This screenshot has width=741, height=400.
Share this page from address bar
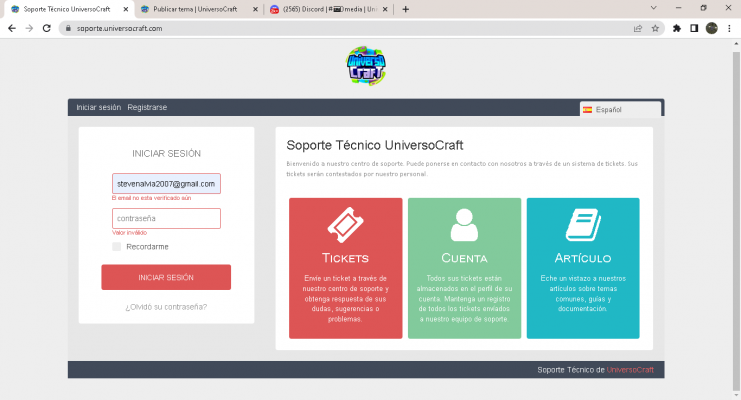pyautogui.click(x=638, y=28)
